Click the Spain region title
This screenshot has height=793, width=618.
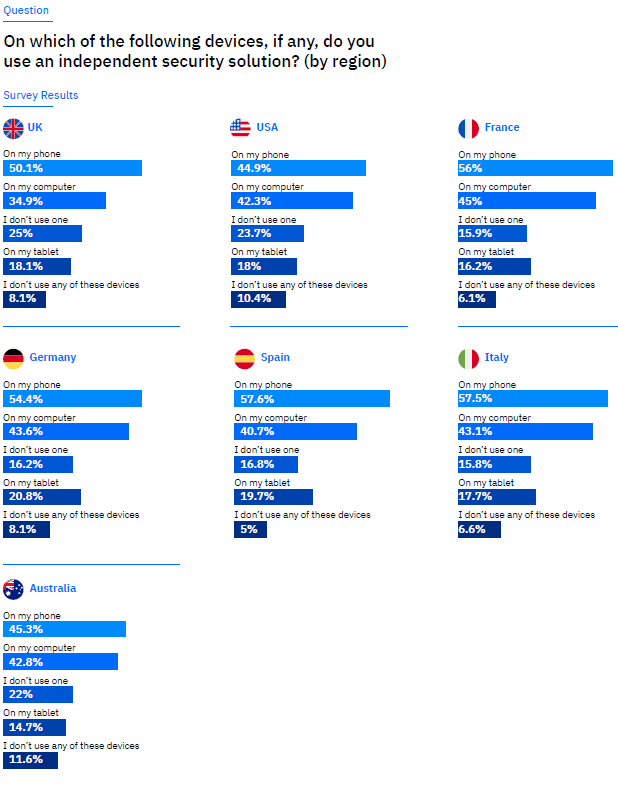[x=276, y=358]
